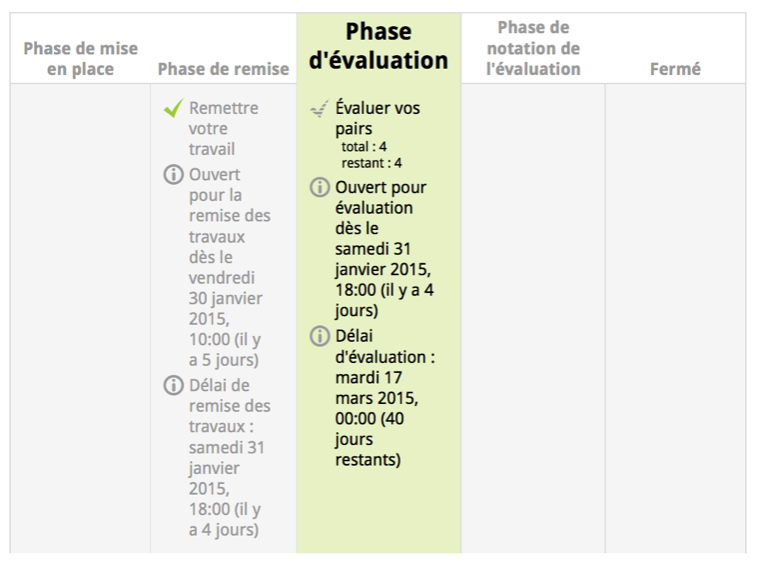Select the Phase de remise header

pyautogui.click(x=223, y=69)
